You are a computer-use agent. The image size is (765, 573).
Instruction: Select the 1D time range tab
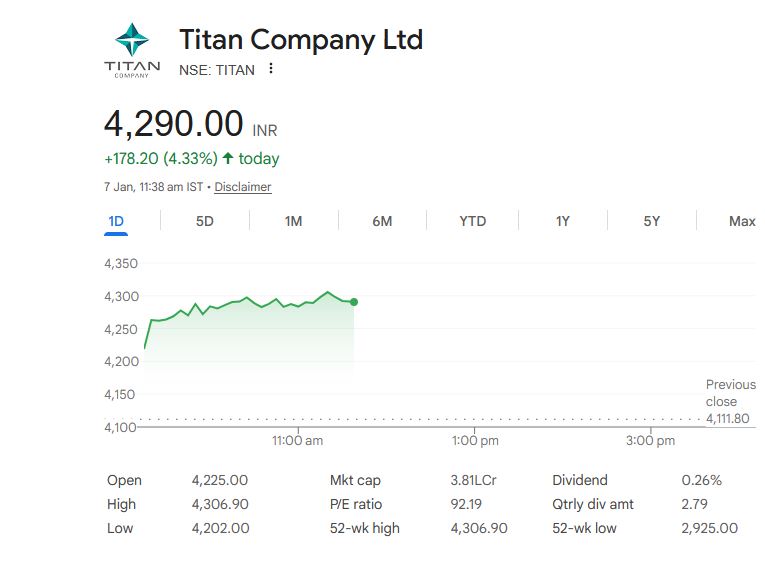[116, 221]
